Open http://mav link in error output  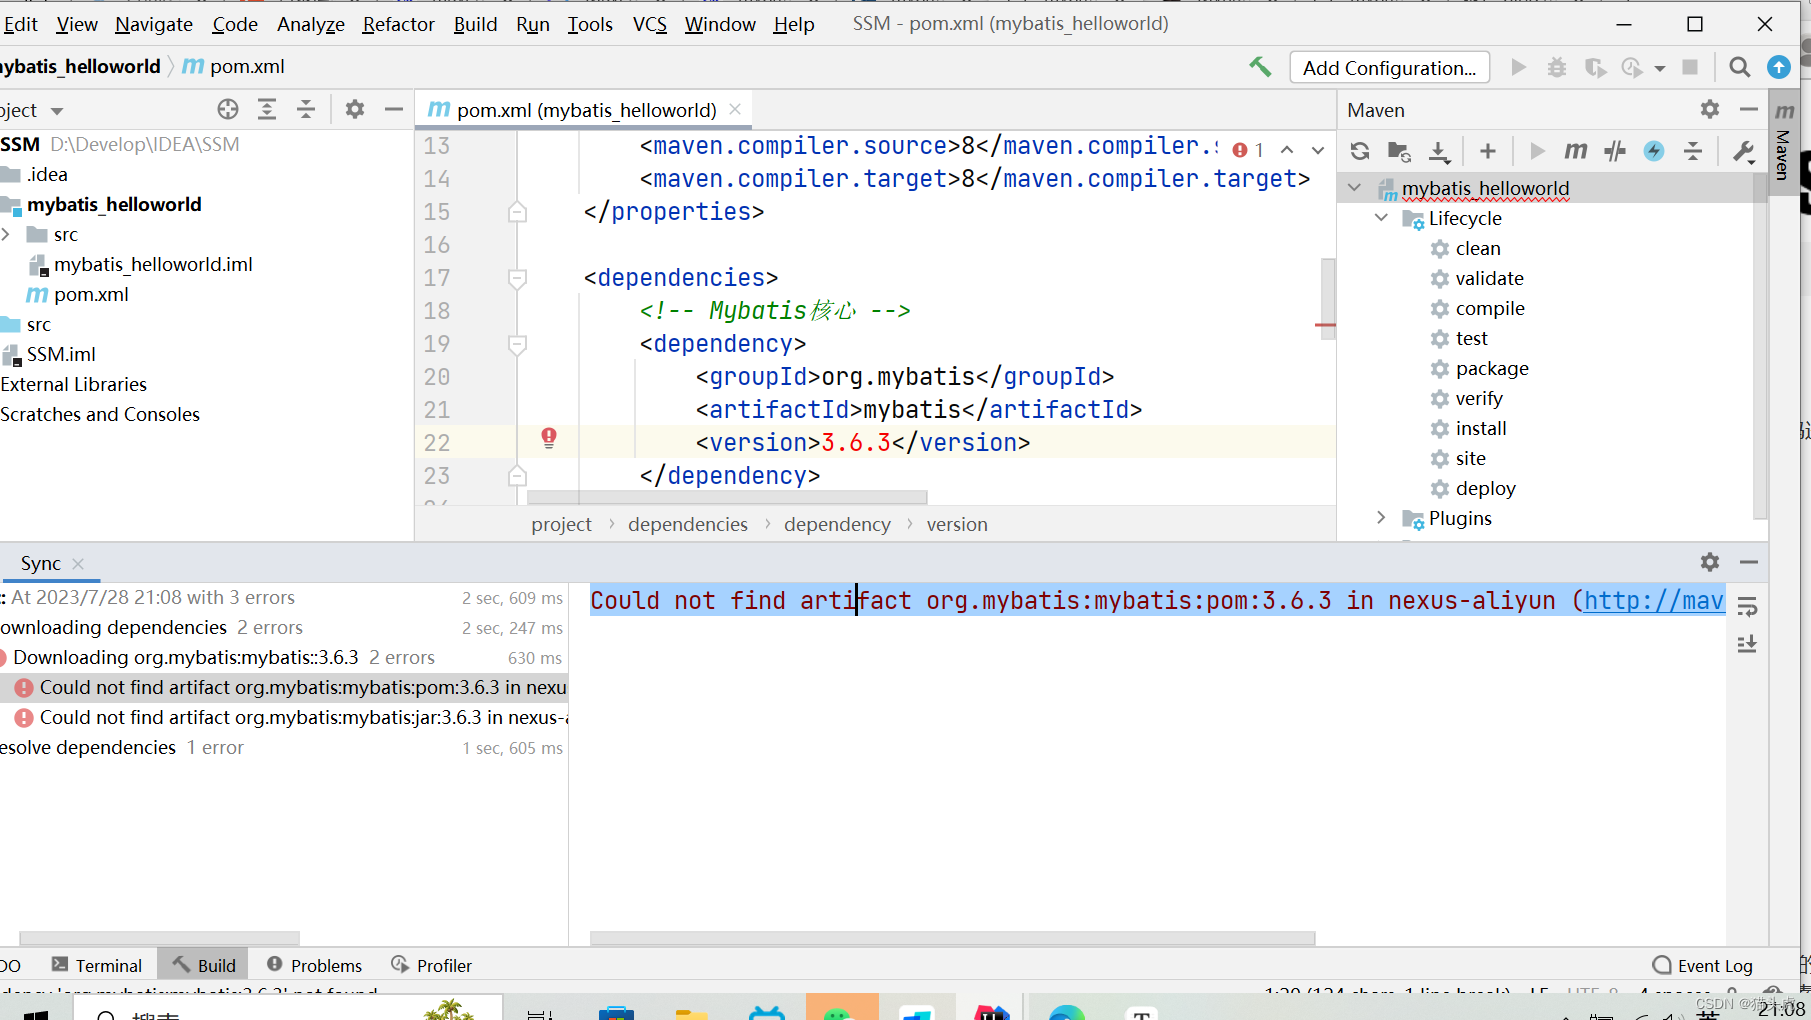tap(1654, 600)
